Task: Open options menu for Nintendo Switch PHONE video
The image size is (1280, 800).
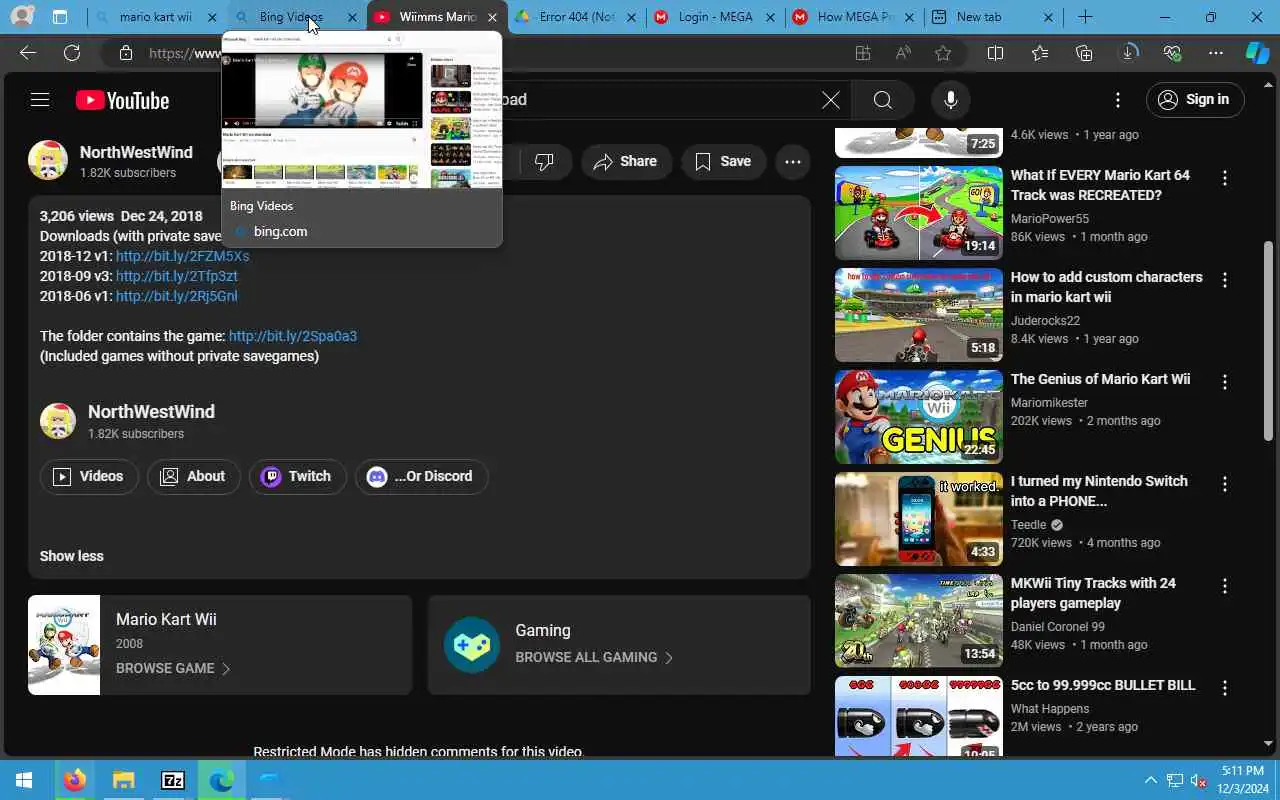Action: click(1224, 484)
